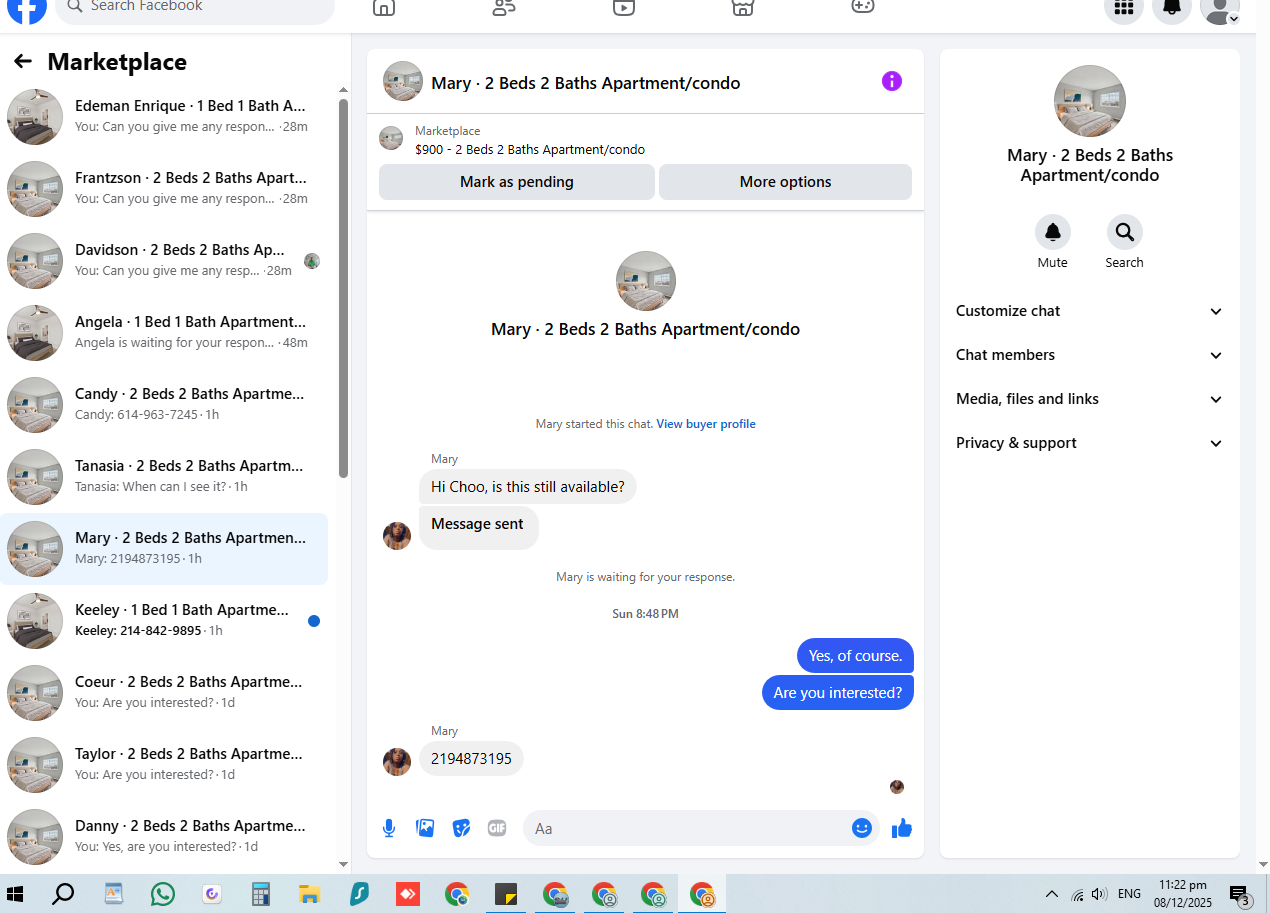Expand Media, files and links section
This screenshot has height=913, width=1270.
coord(1090,399)
